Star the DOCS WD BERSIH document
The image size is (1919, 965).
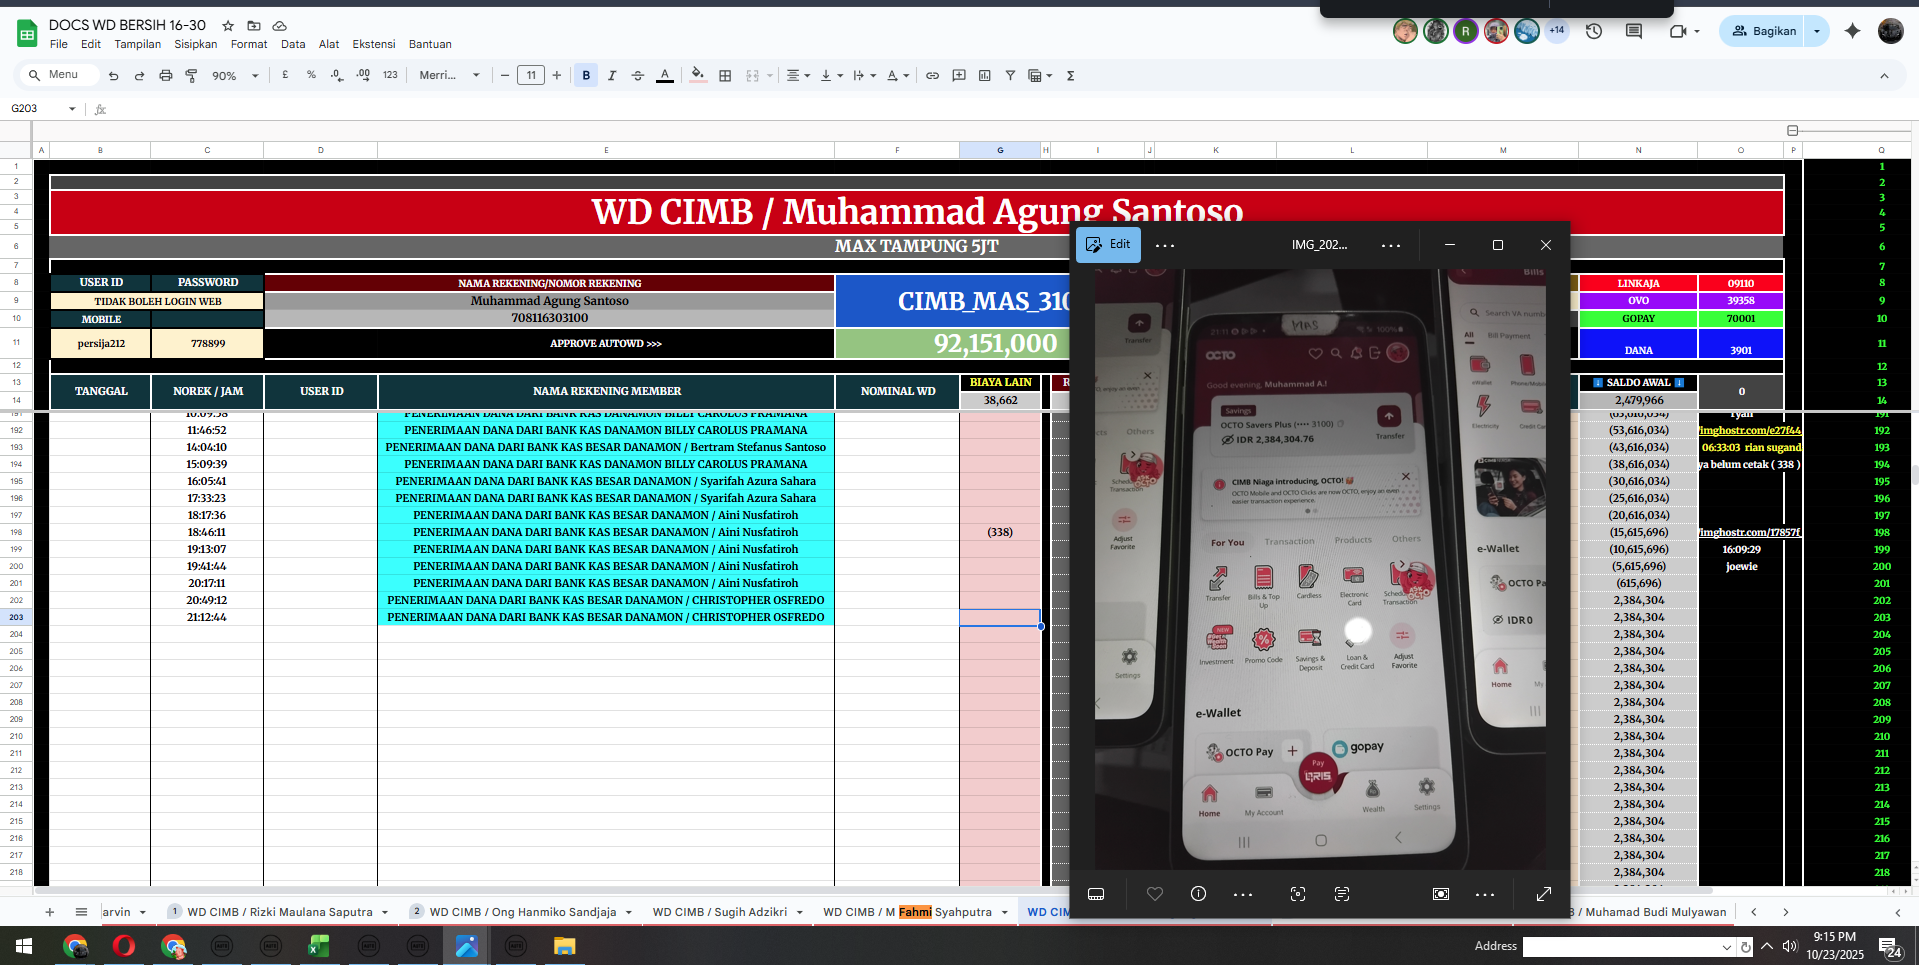click(x=228, y=25)
